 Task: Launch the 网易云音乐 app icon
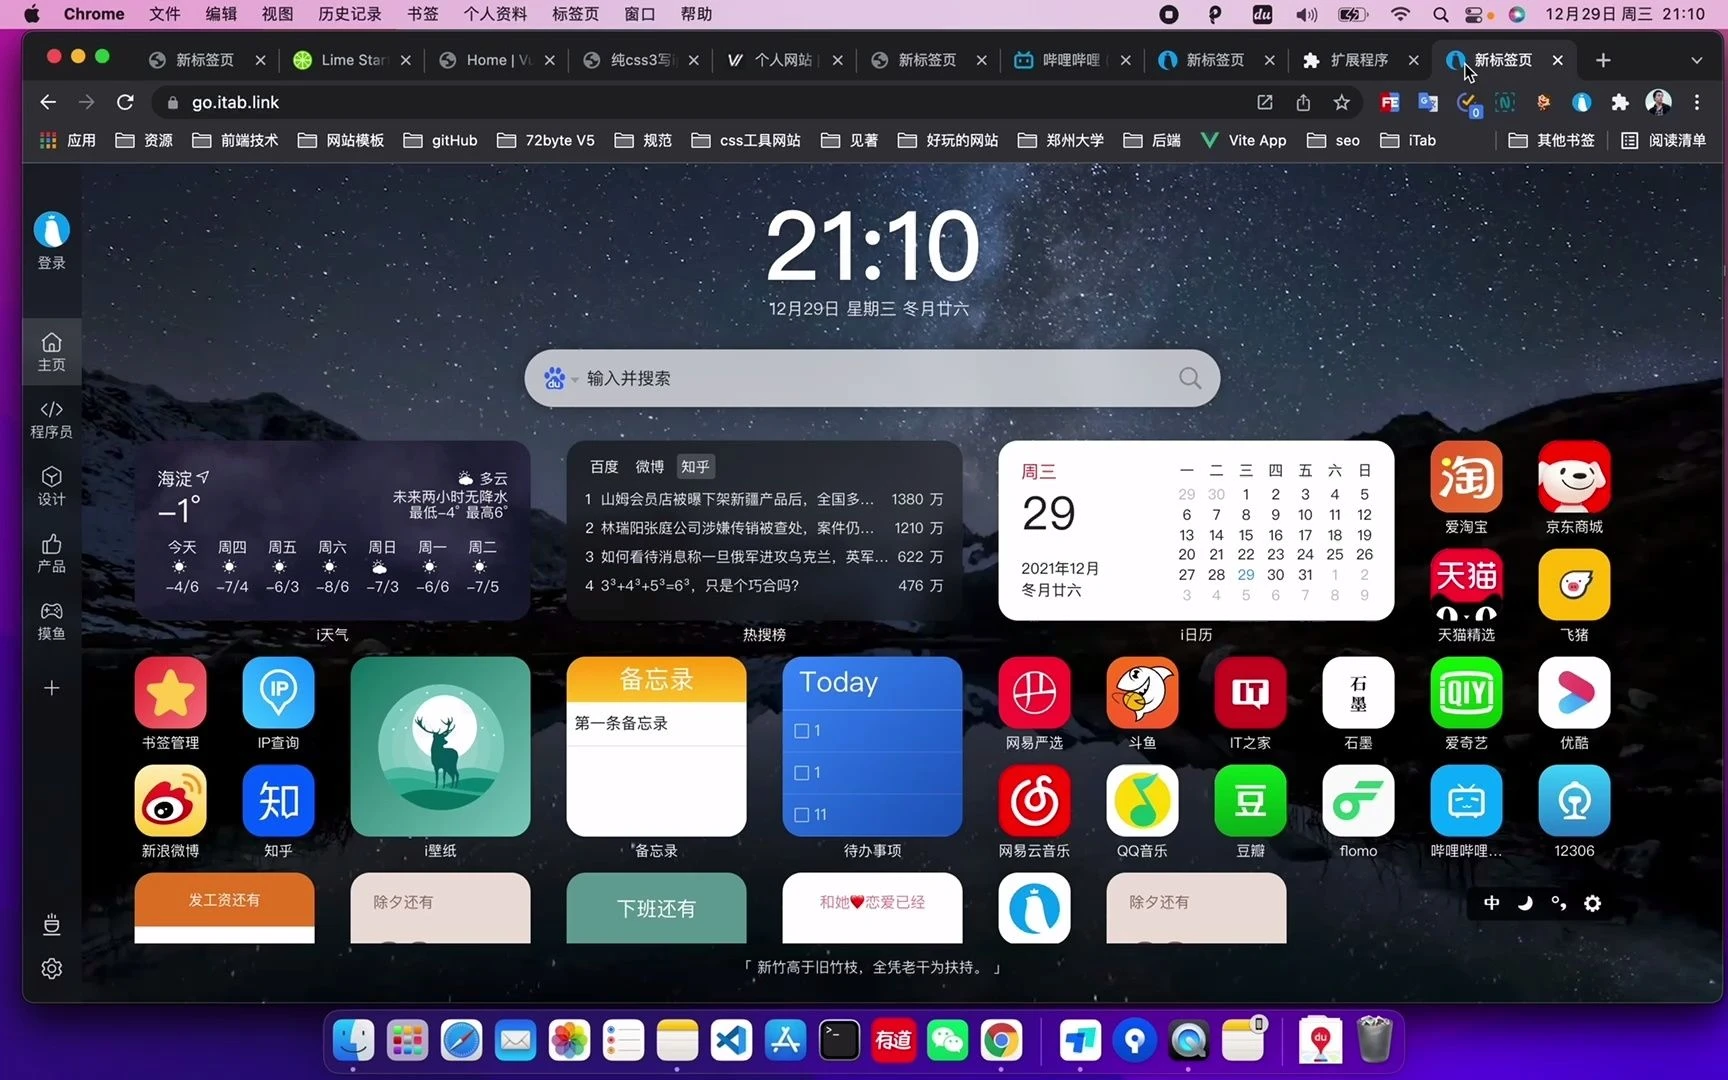pyautogui.click(x=1034, y=801)
